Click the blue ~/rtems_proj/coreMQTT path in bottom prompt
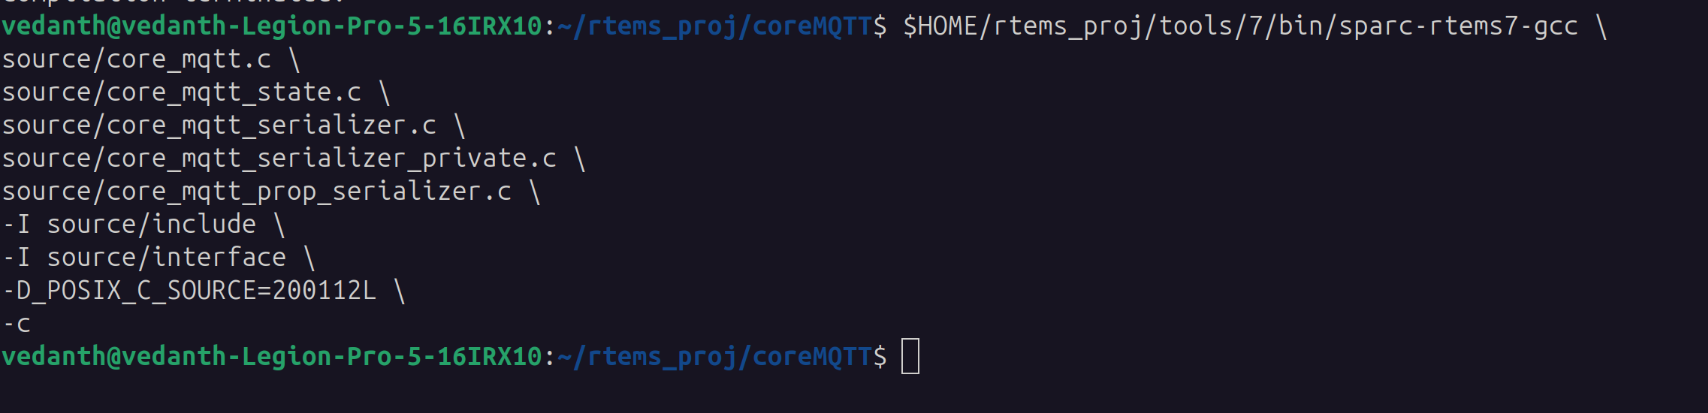 715,357
